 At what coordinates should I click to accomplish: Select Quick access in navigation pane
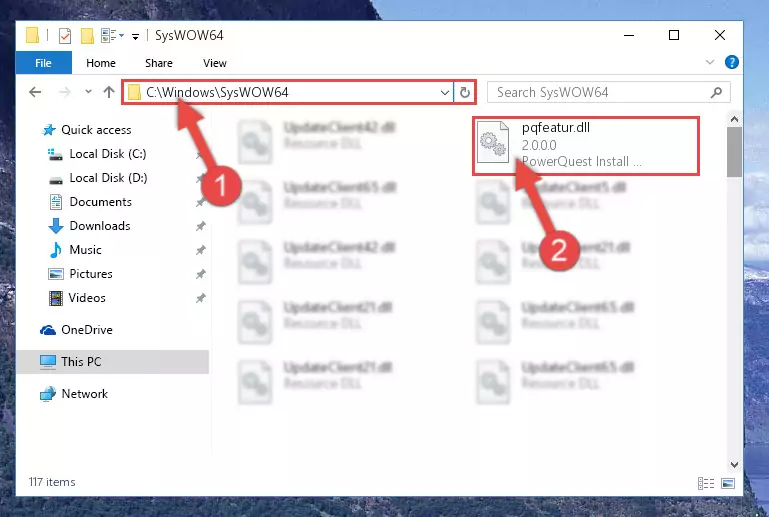point(96,129)
